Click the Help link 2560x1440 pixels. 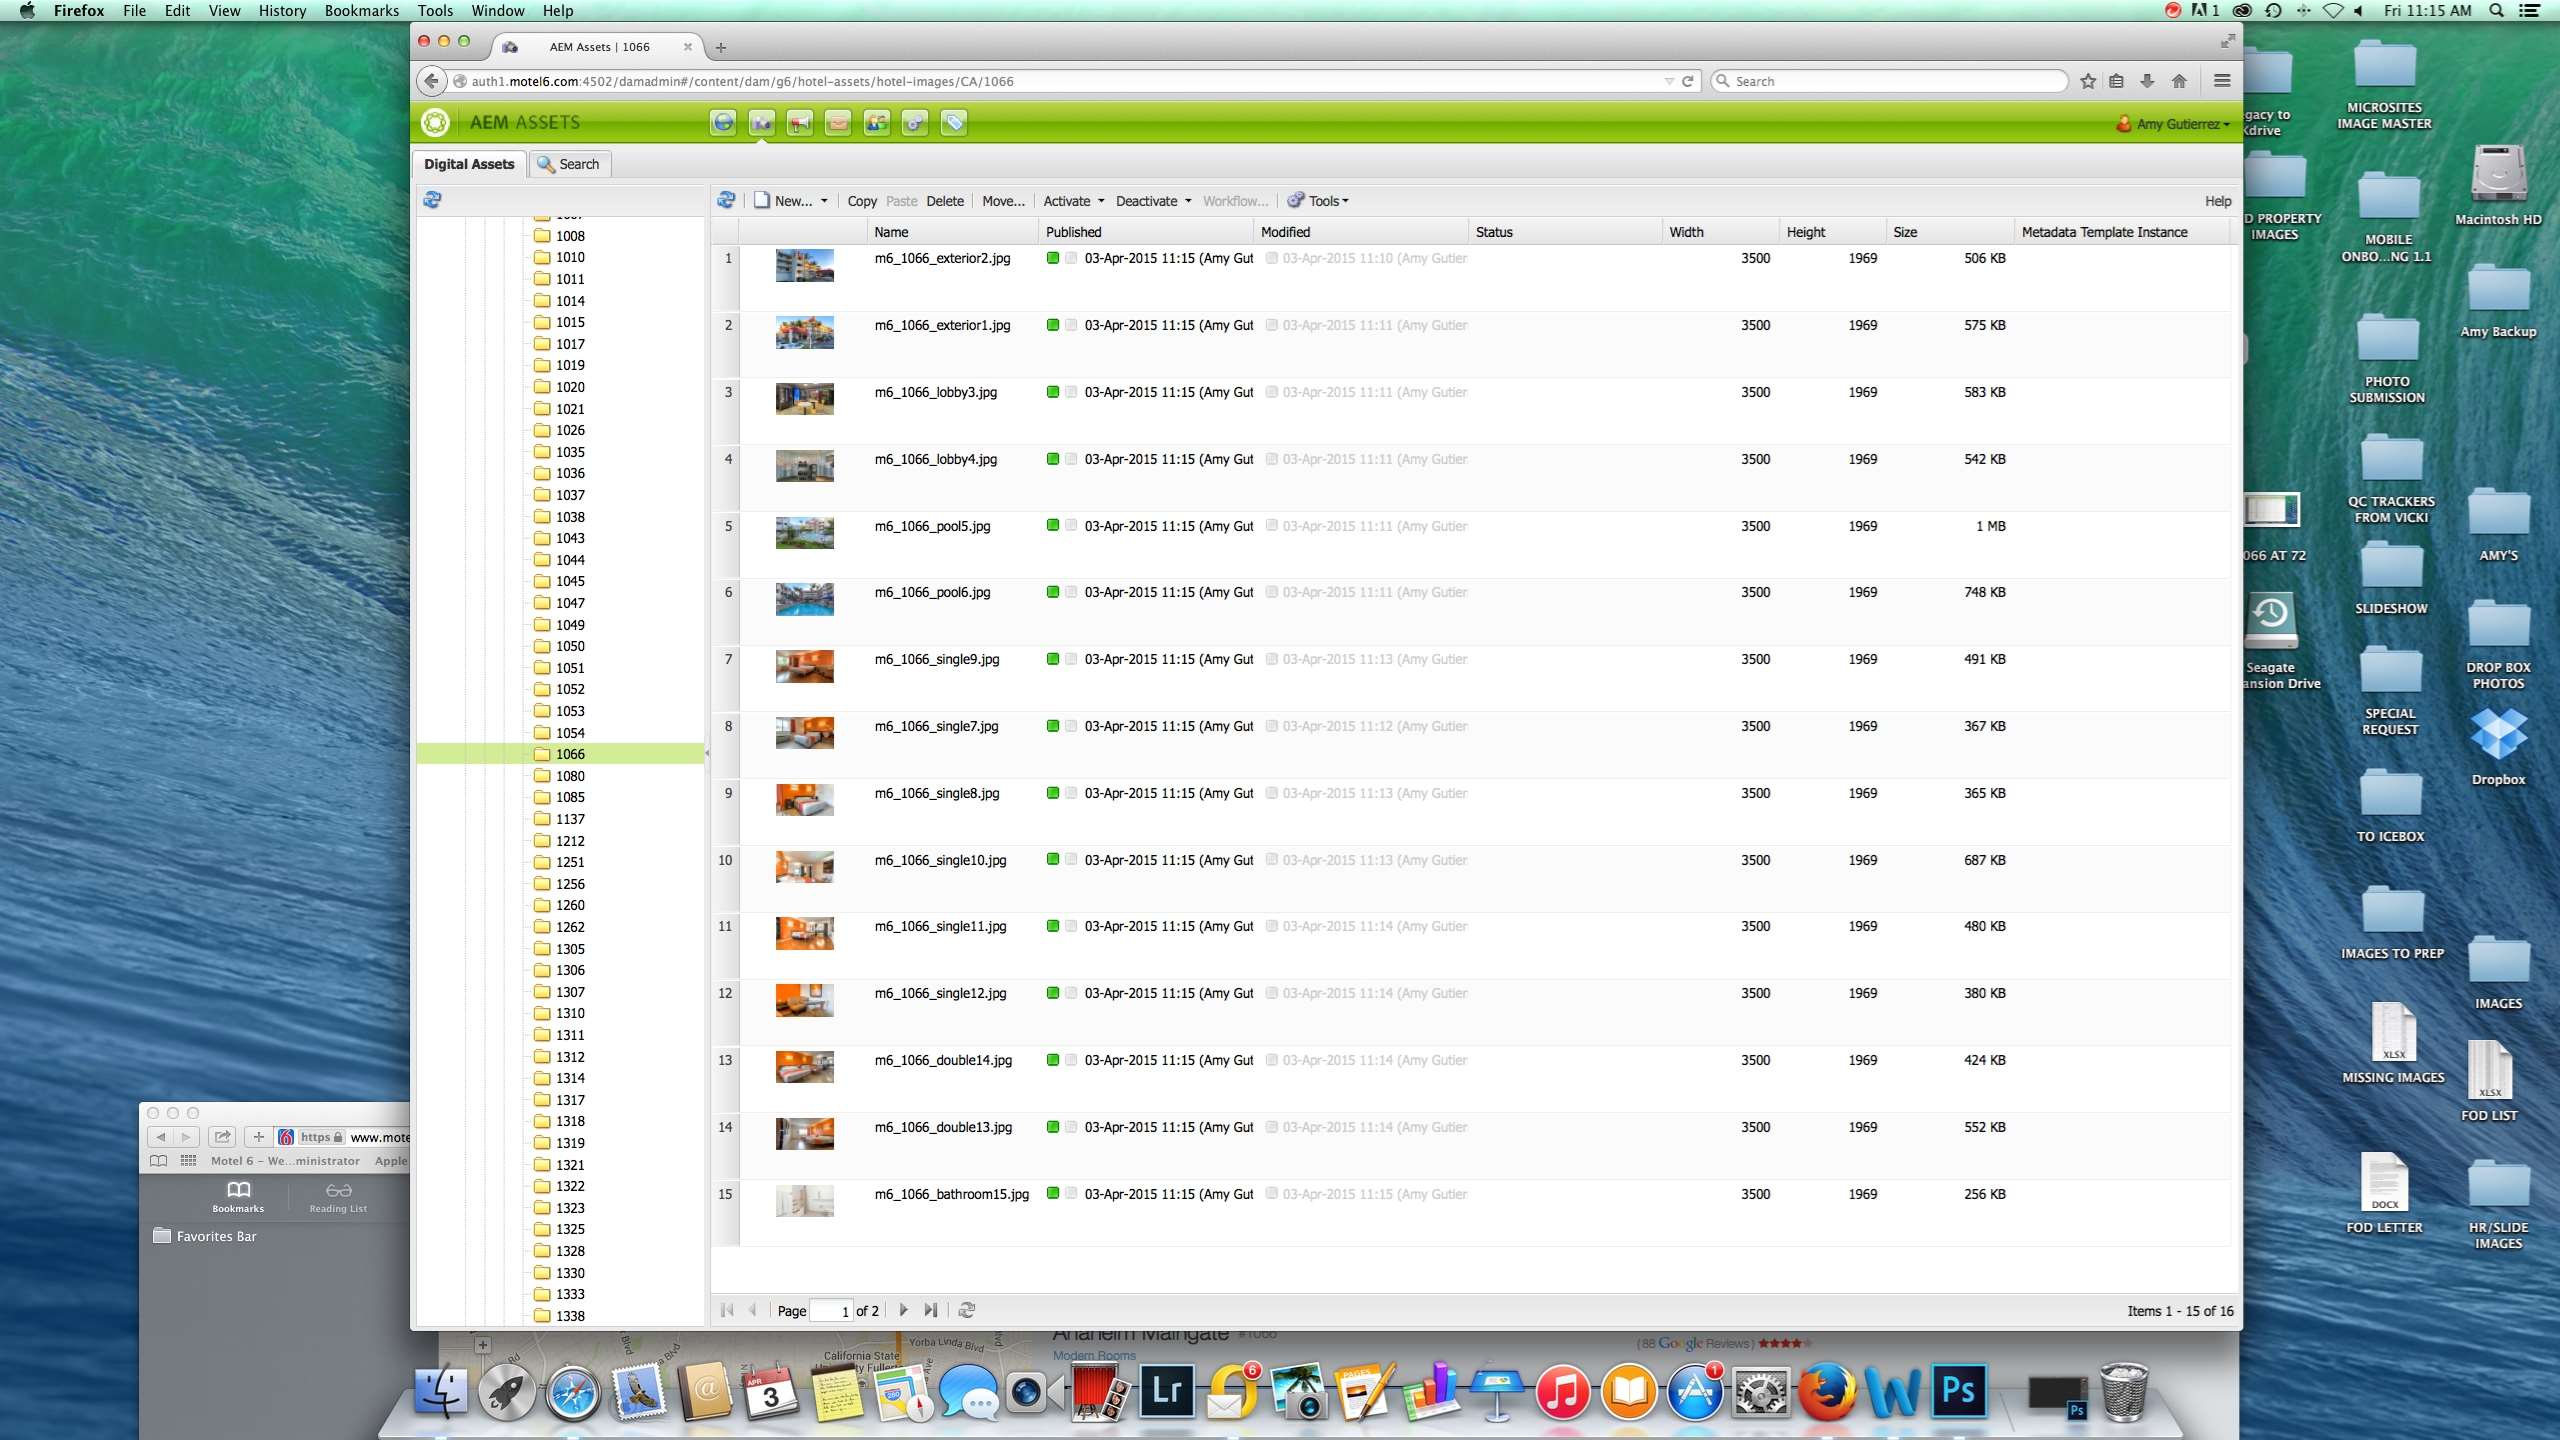[2217, 201]
